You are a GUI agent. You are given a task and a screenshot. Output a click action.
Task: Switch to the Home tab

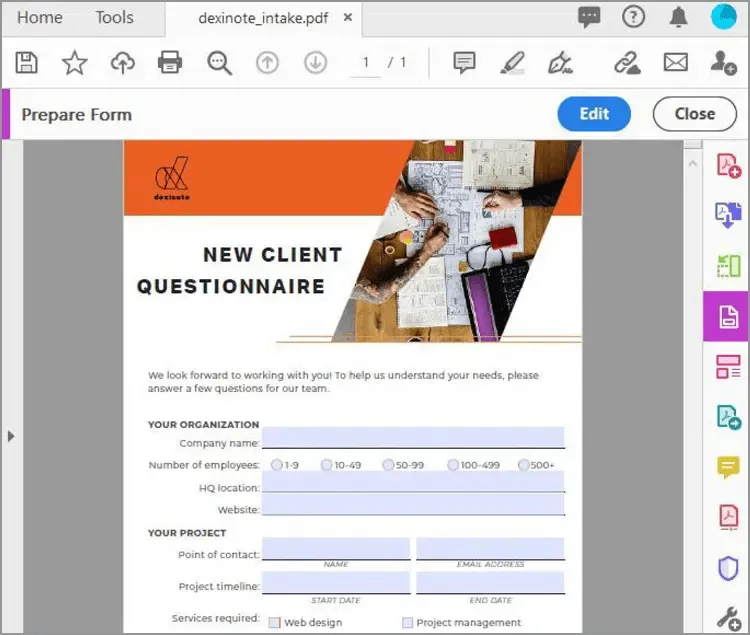[x=40, y=18]
